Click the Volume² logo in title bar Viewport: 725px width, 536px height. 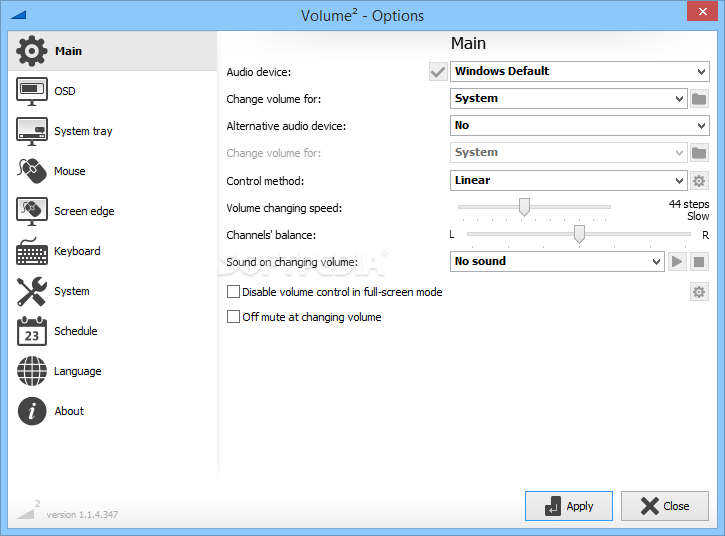(x=18, y=15)
